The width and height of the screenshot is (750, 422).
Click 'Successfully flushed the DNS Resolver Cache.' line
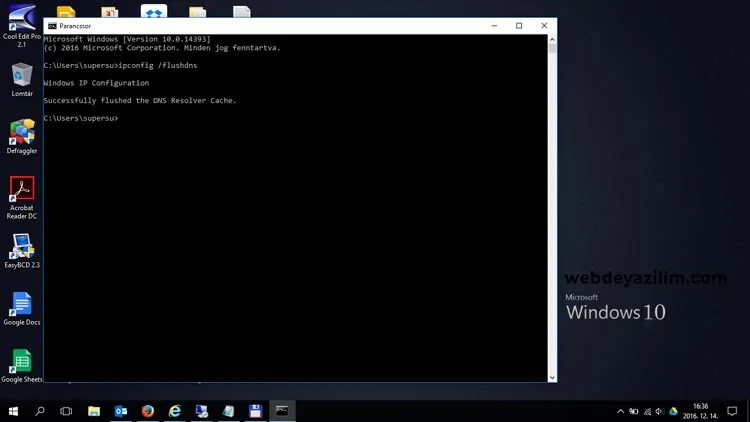click(x=140, y=100)
